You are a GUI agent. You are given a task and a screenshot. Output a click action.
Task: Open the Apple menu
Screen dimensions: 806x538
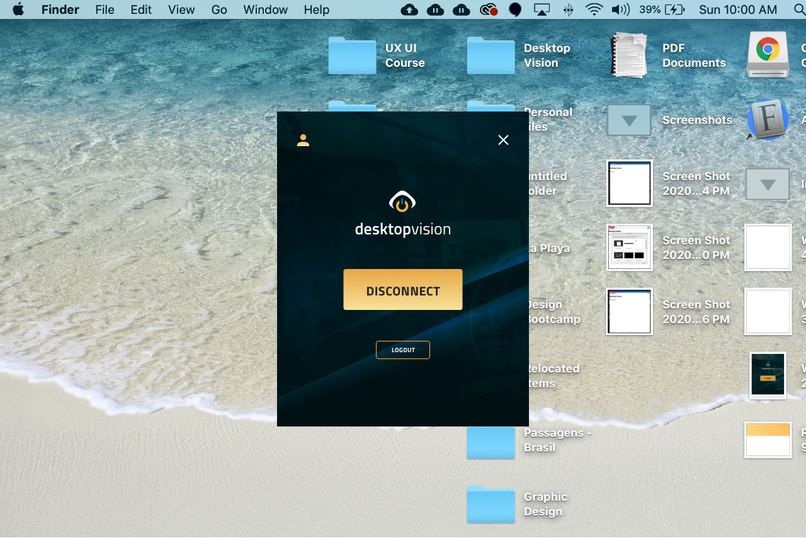coord(18,9)
